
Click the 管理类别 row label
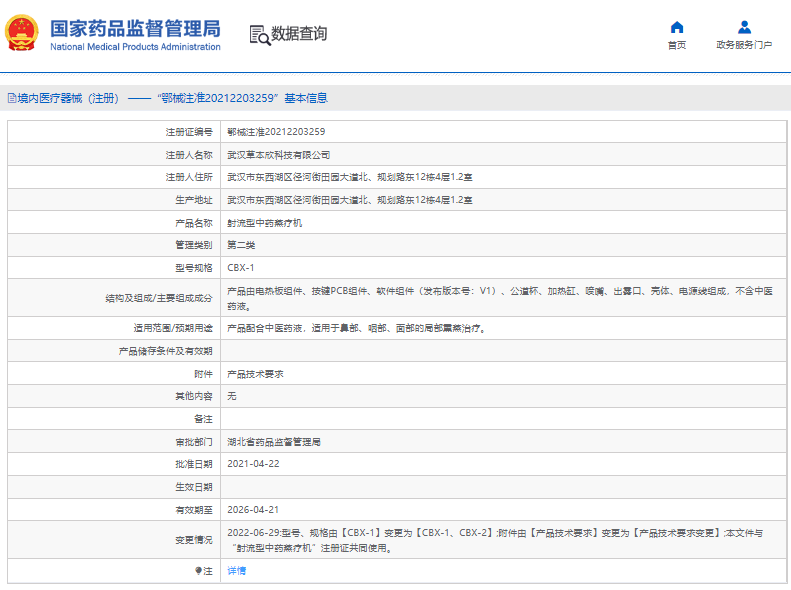[x=194, y=246]
